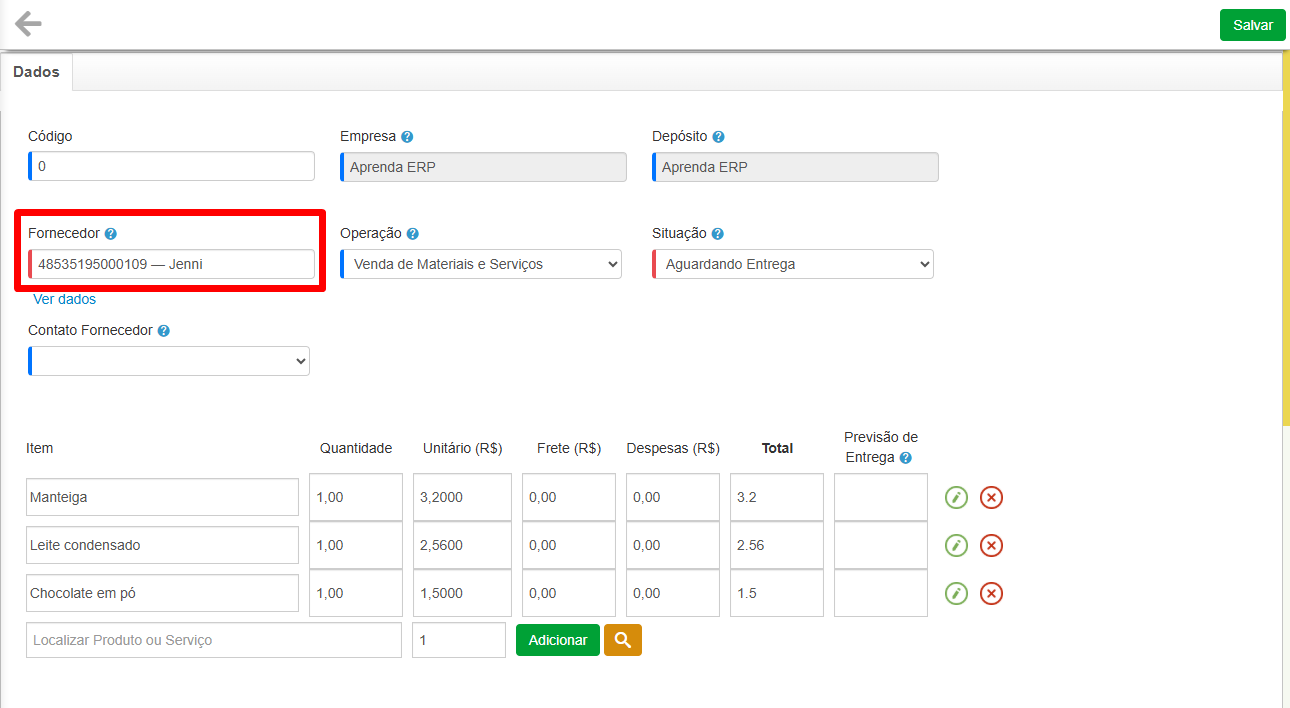Open the Contato Fornecedor dropdown
The width and height of the screenshot is (1290, 708).
[x=169, y=361]
